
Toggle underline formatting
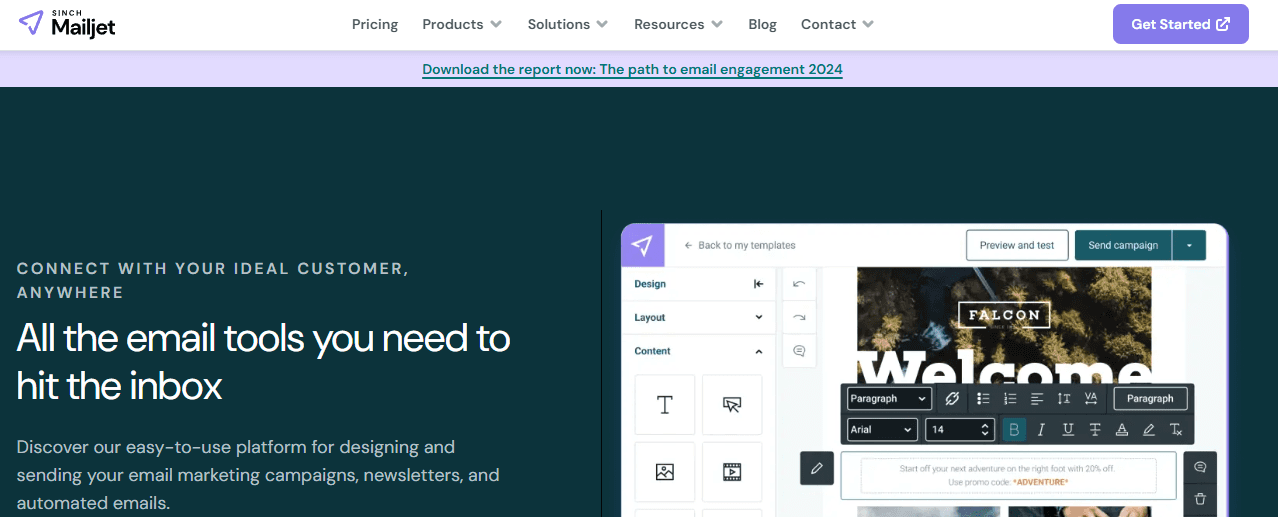pos(1068,429)
